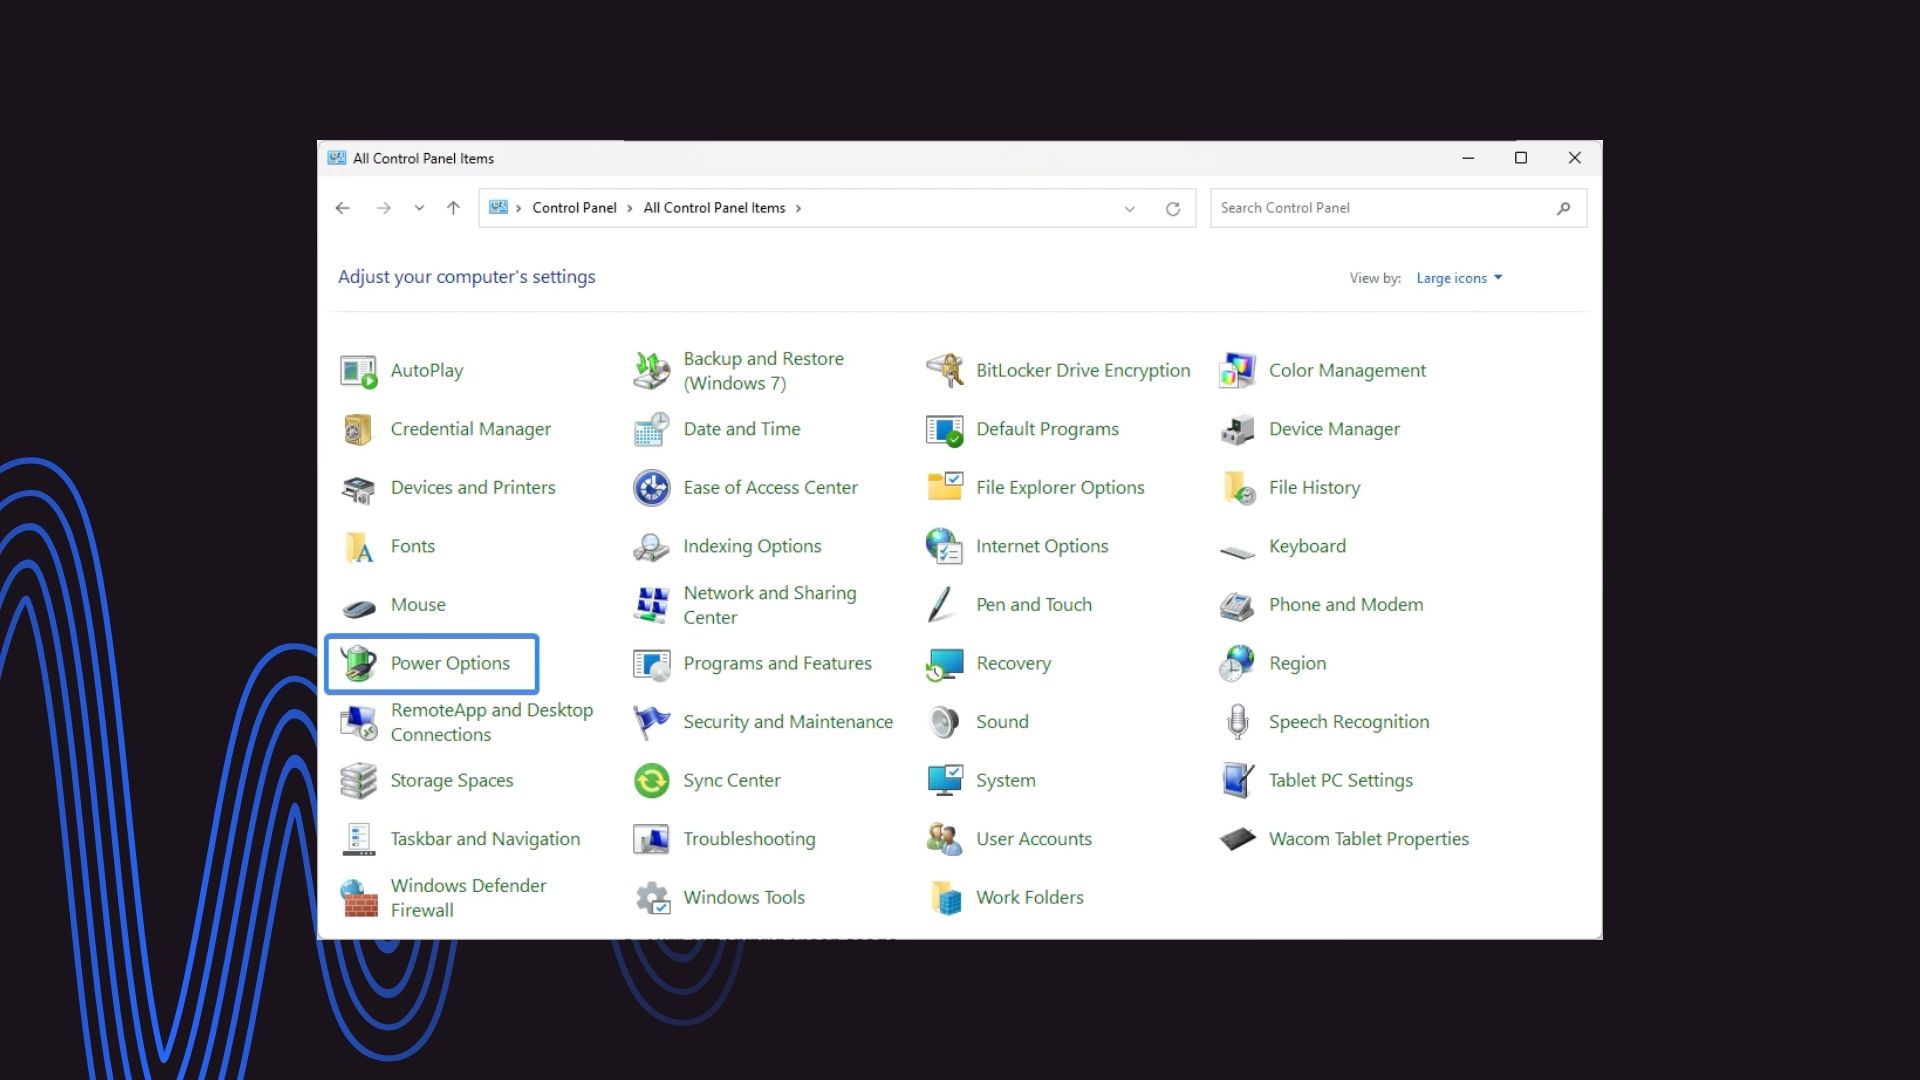
Task: Go up one level with up arrow
Action: click(x=453, y=208)
